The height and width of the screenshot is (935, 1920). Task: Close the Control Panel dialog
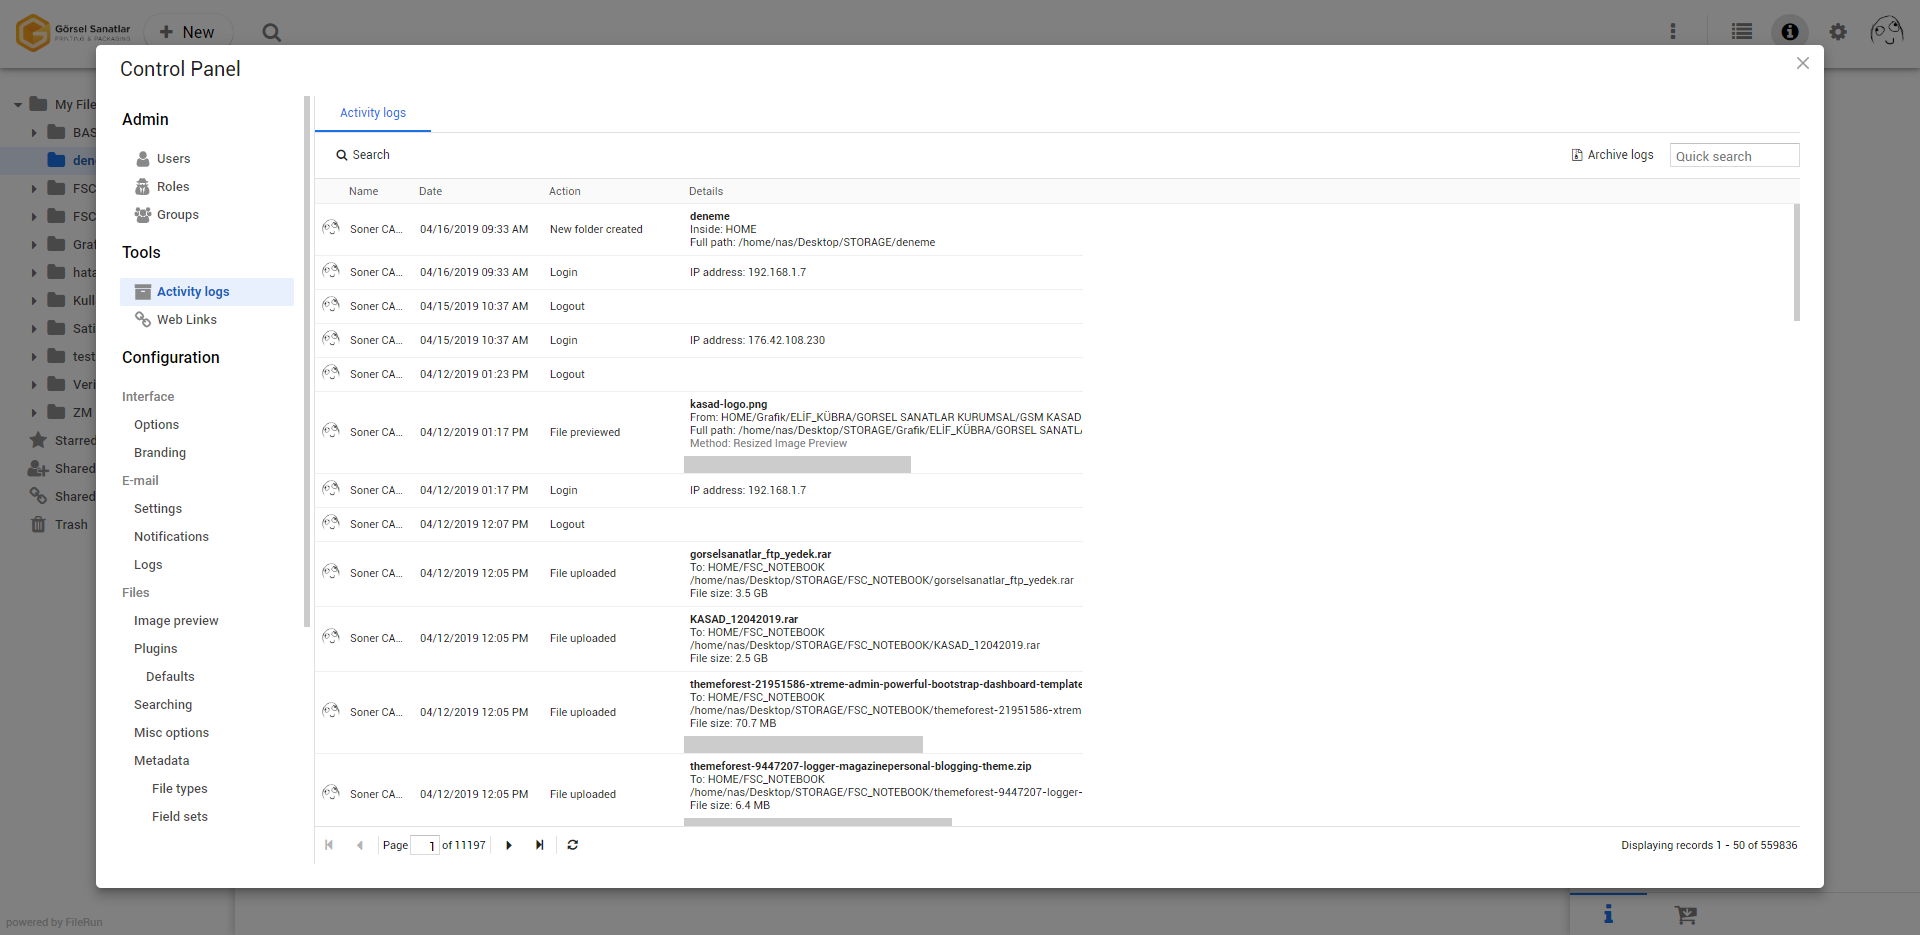(1802, 63)
